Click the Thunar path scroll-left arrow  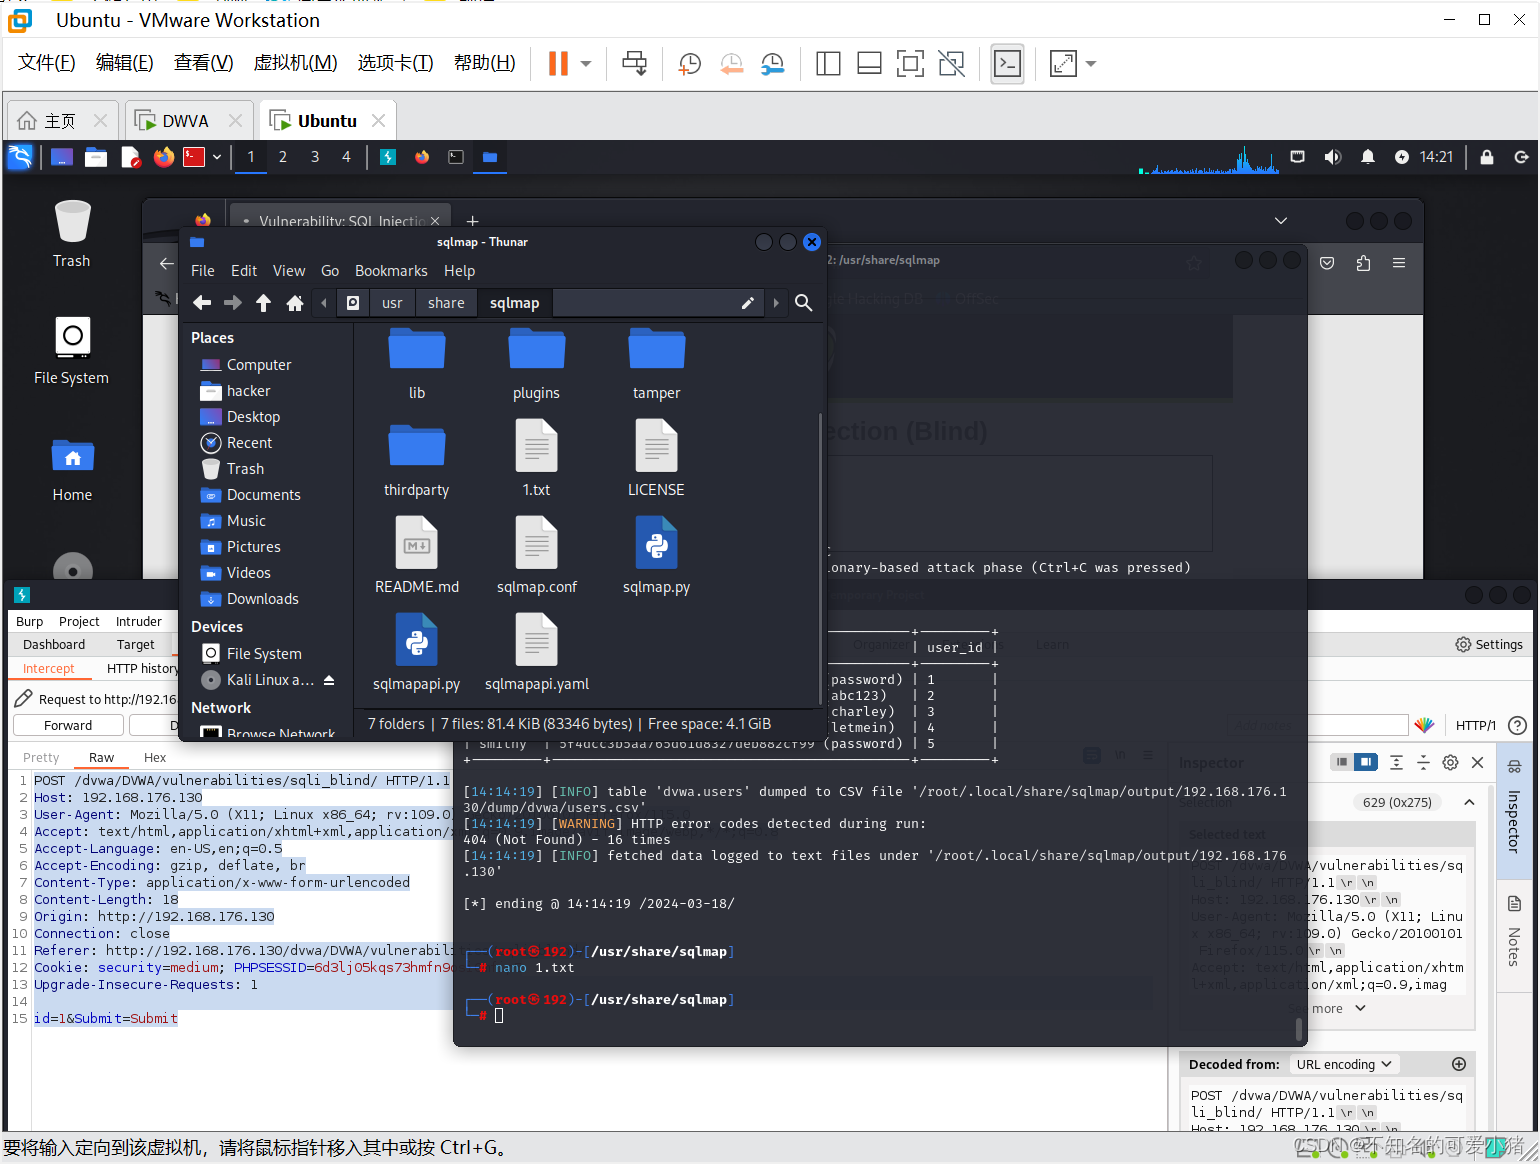pos(324,303)
